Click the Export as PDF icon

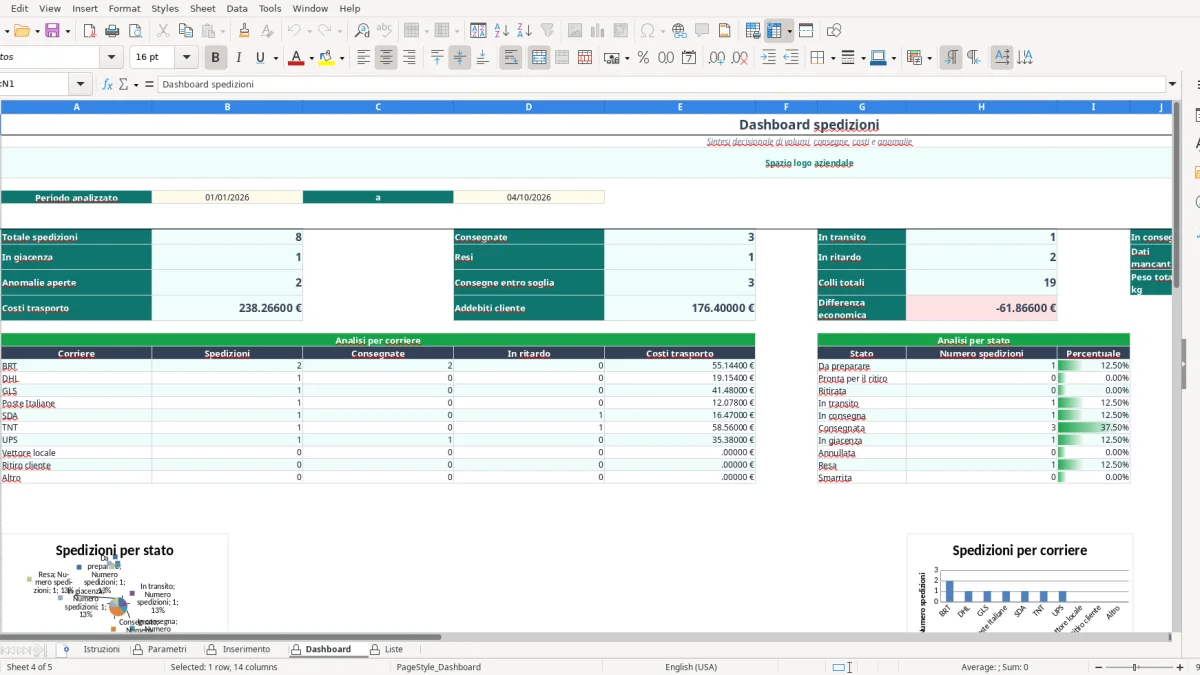coord(92,31)
